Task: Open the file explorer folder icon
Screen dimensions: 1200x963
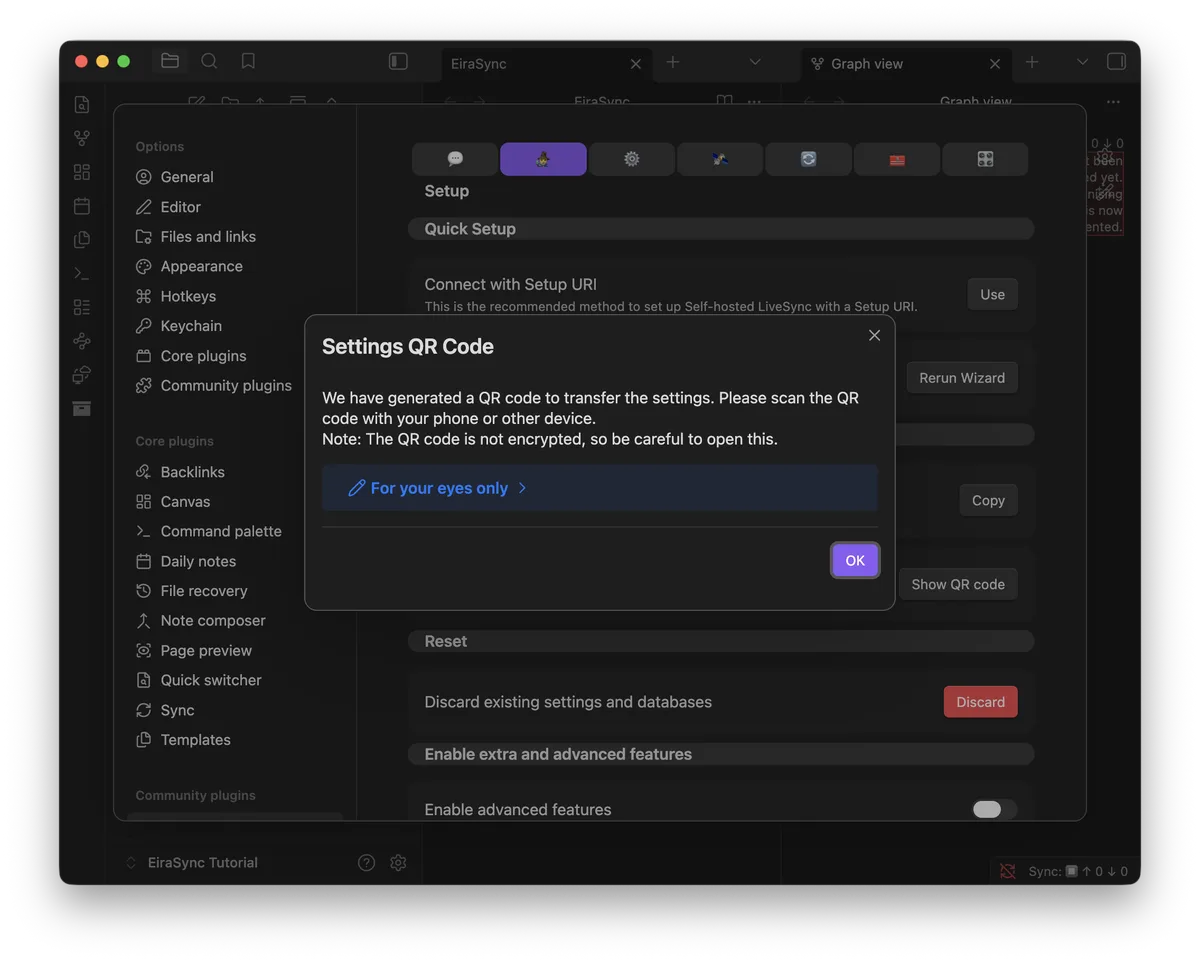Action: coord(170,61)
